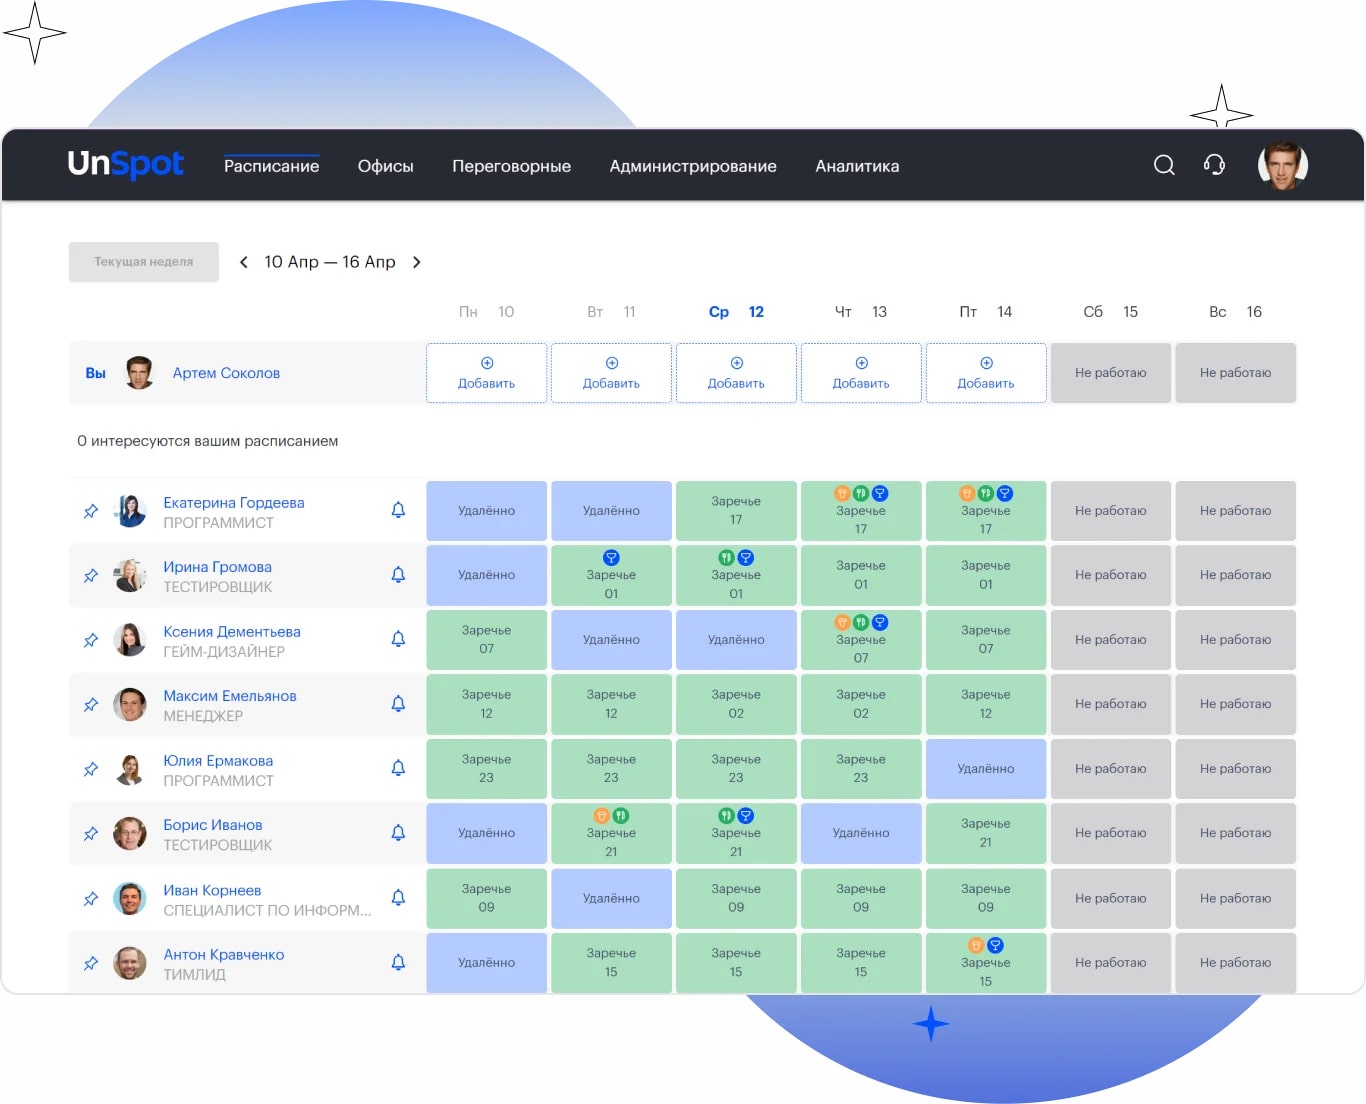The height and width of the screenshot is (1104, 1366).
Task: Click Текущая неделя button
Action: 144,262
